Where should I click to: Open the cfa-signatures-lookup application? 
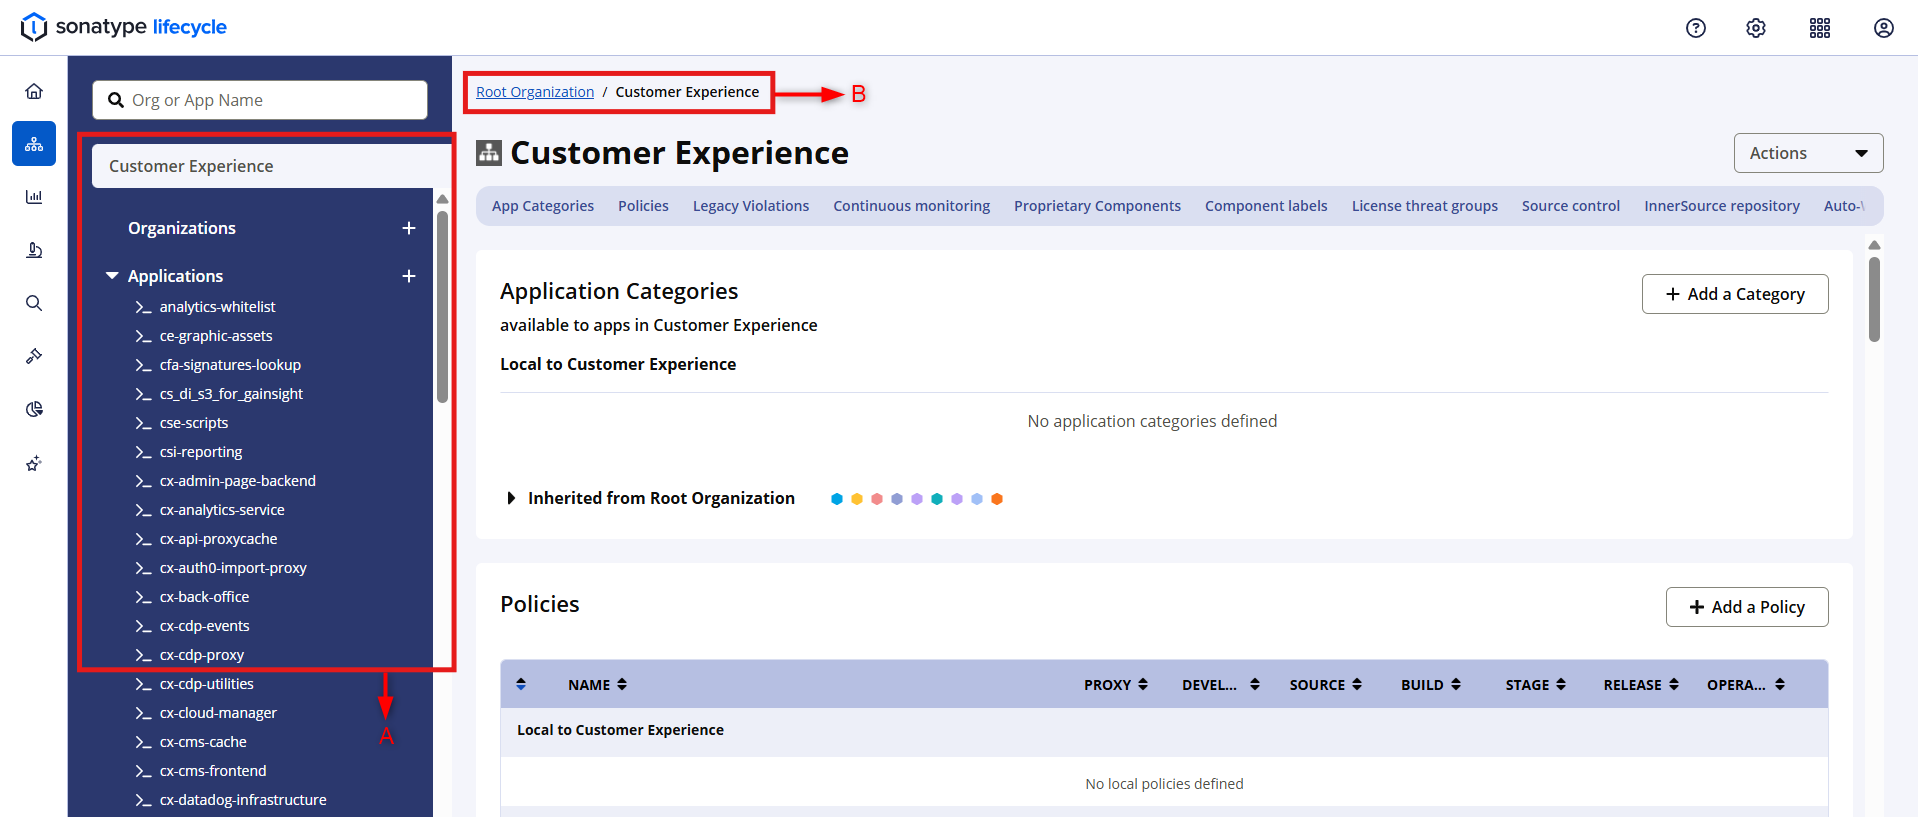pos(230,365)
